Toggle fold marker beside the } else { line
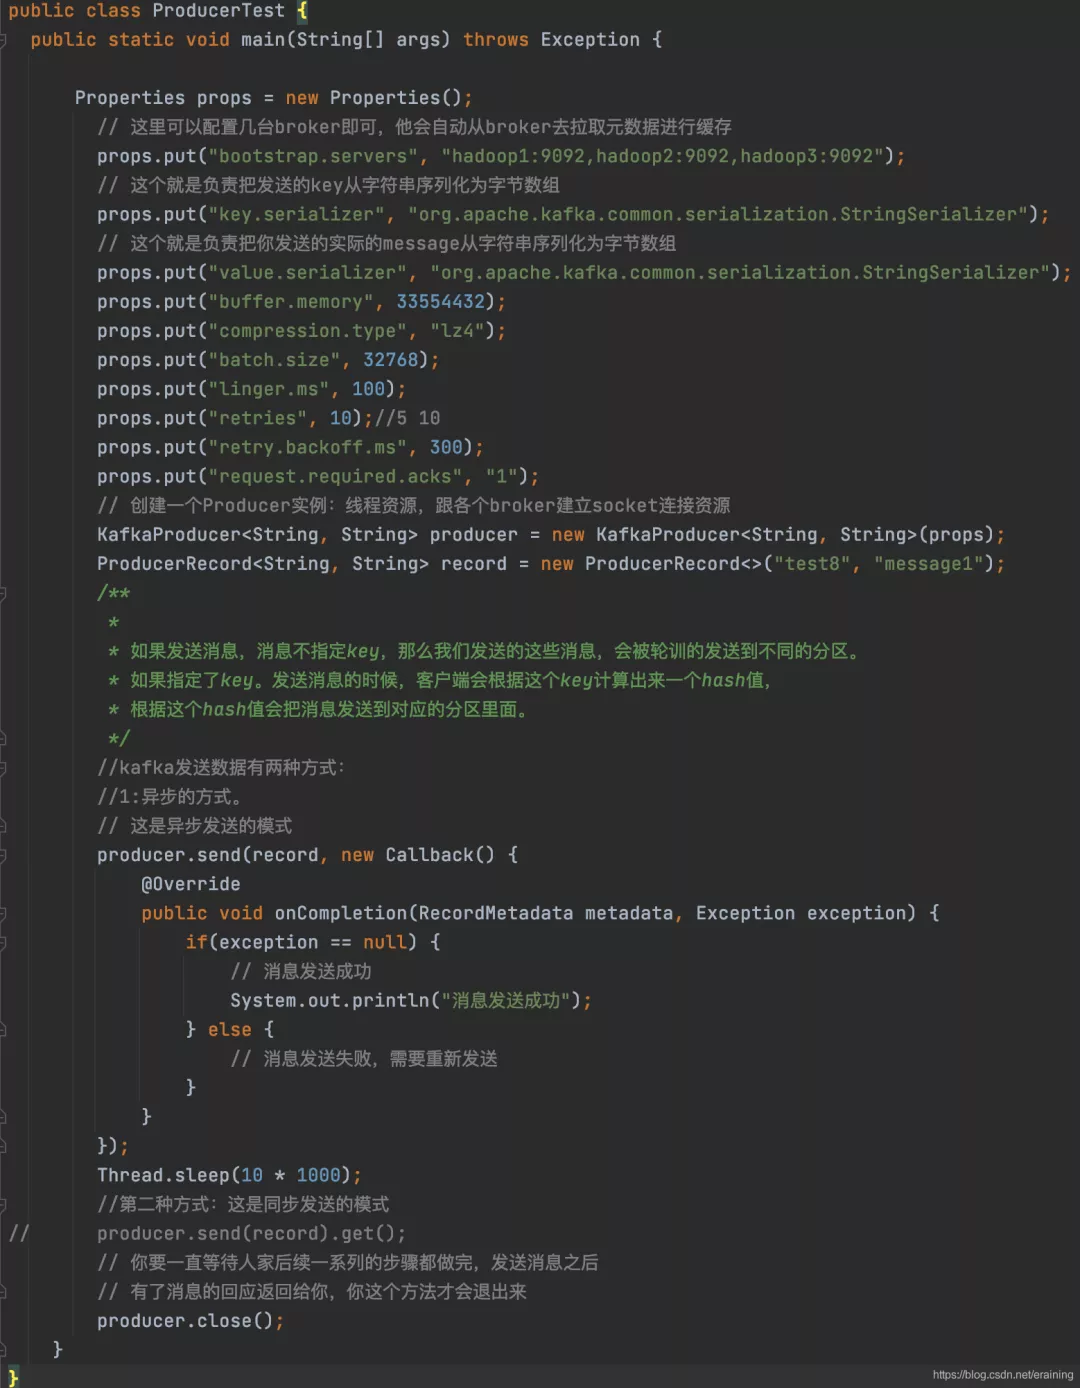The image size is (1080, 1388). (3, 1030)
